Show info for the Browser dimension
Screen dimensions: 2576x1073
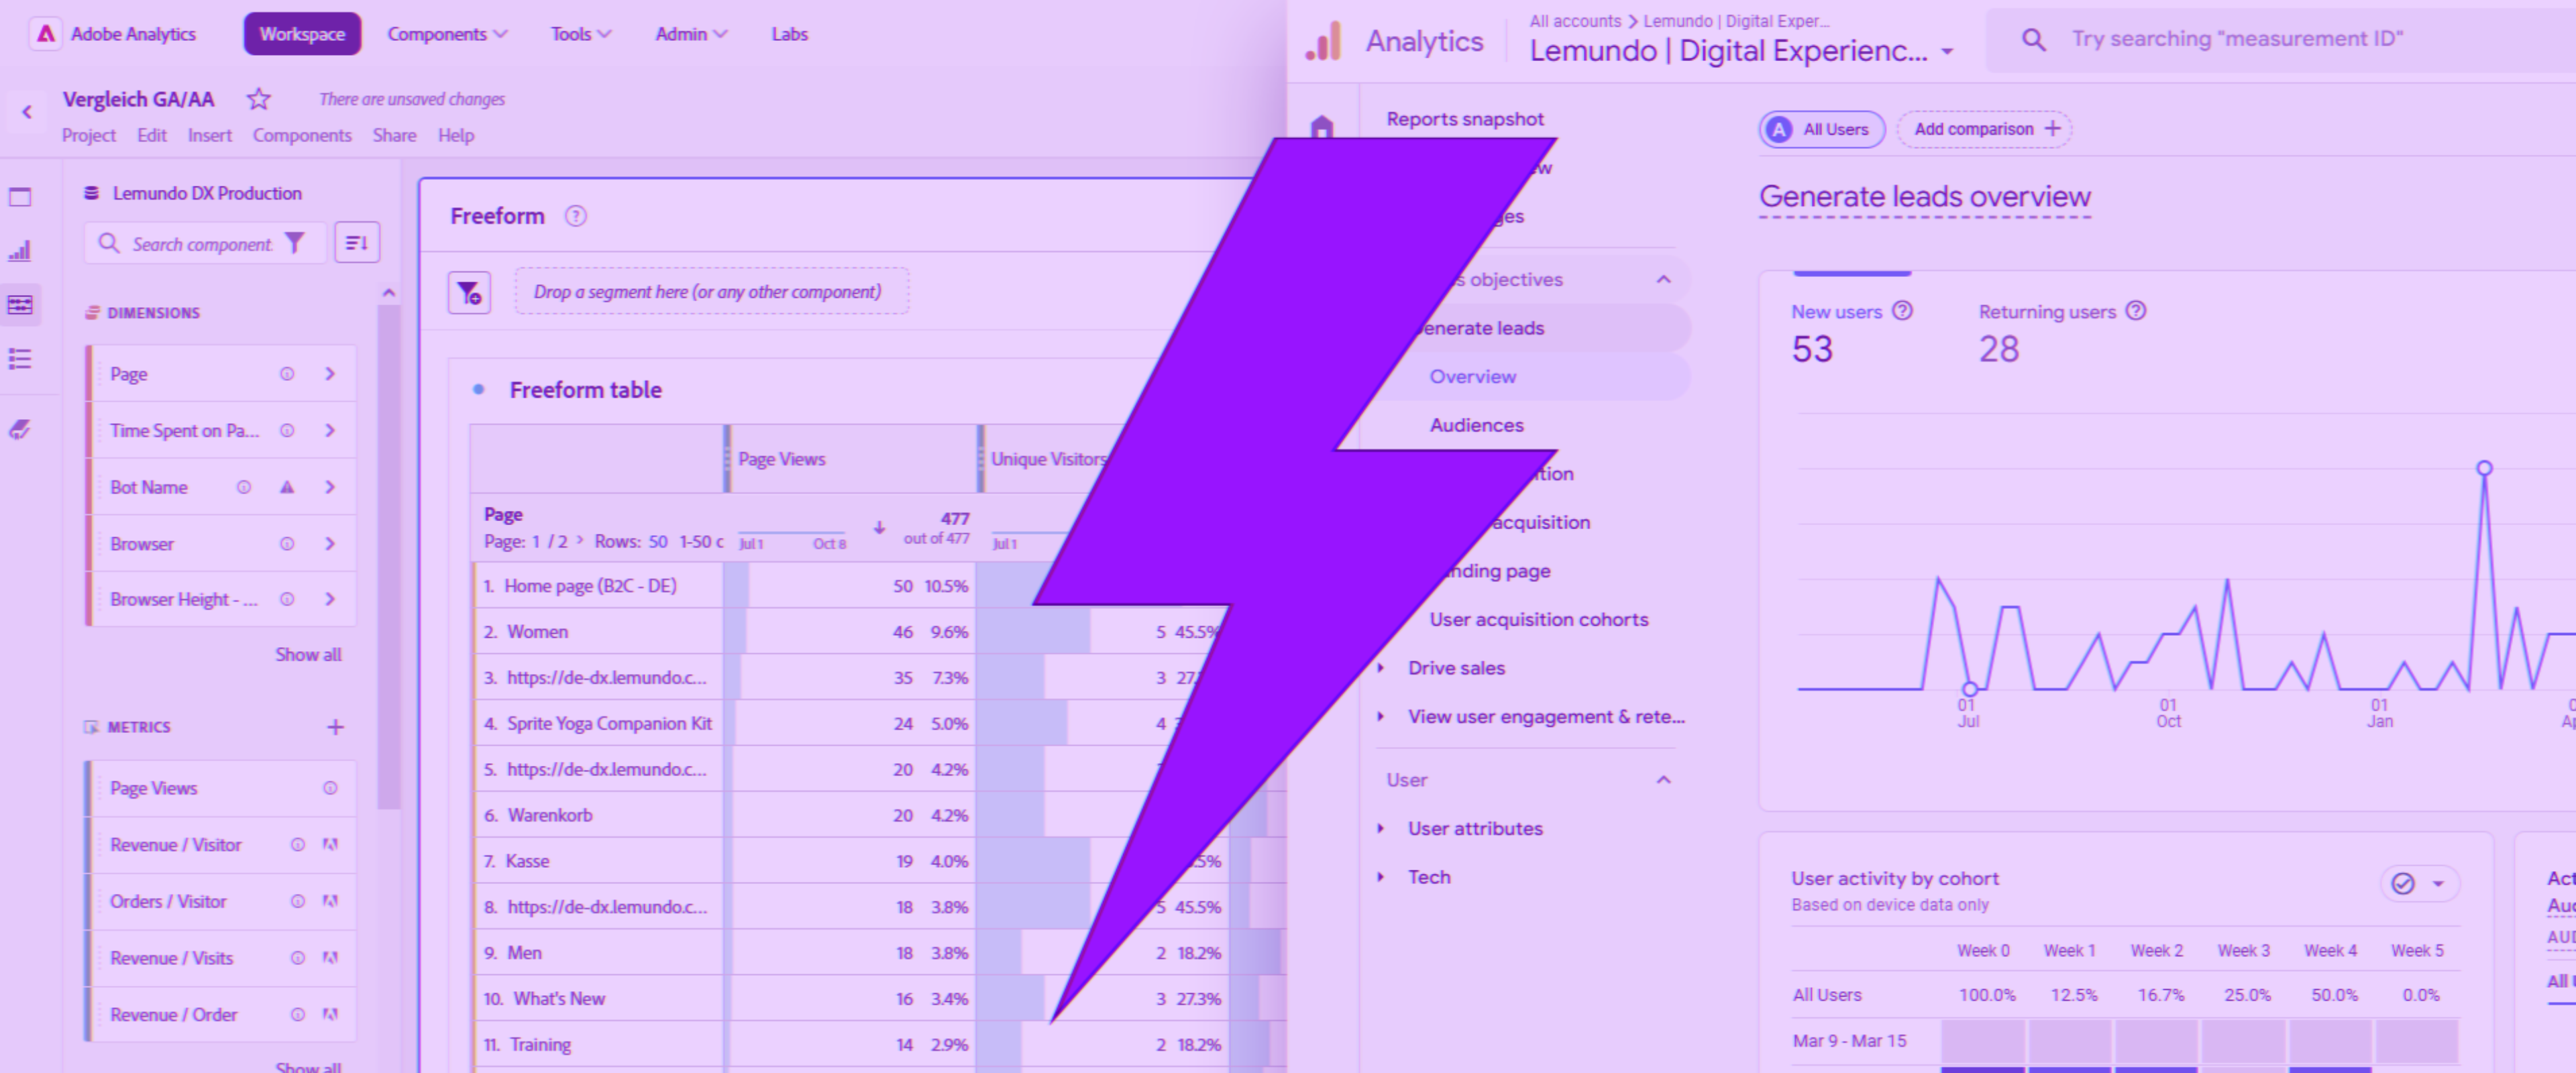coord(287,544)
